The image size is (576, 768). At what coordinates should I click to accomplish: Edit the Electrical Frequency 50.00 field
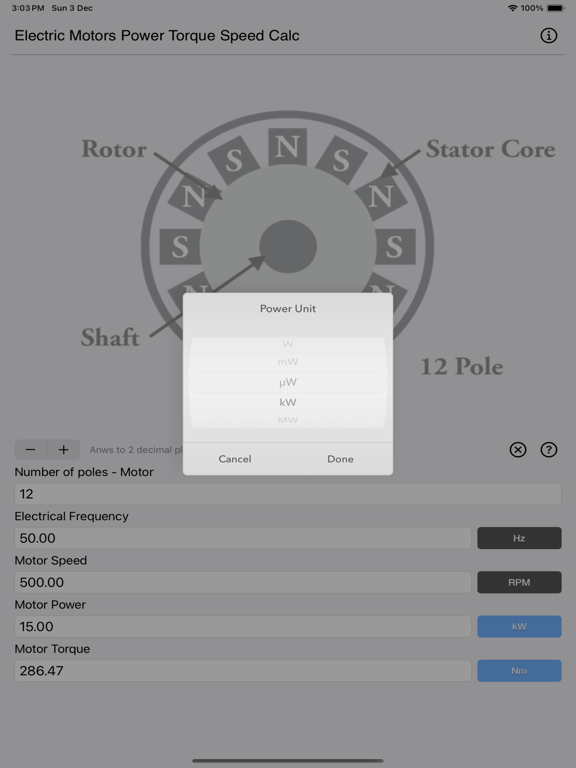click(x=243, y=538)
